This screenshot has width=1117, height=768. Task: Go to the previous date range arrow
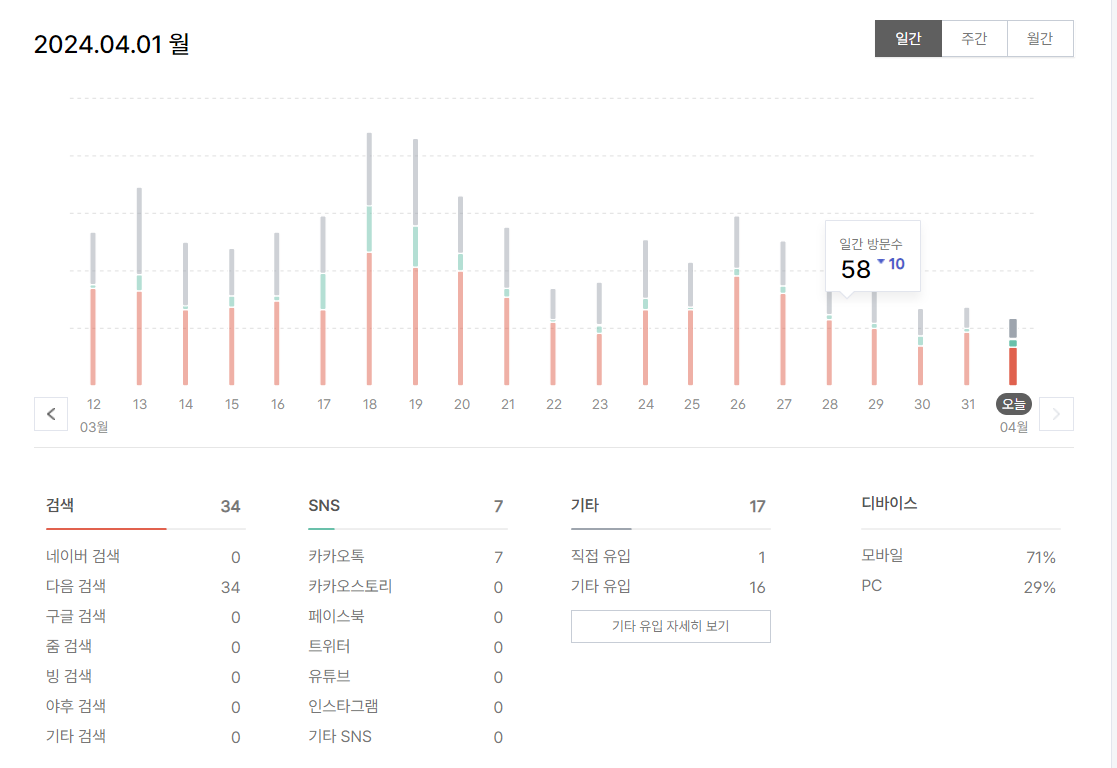pyautogui.click(x=51, y=414)
